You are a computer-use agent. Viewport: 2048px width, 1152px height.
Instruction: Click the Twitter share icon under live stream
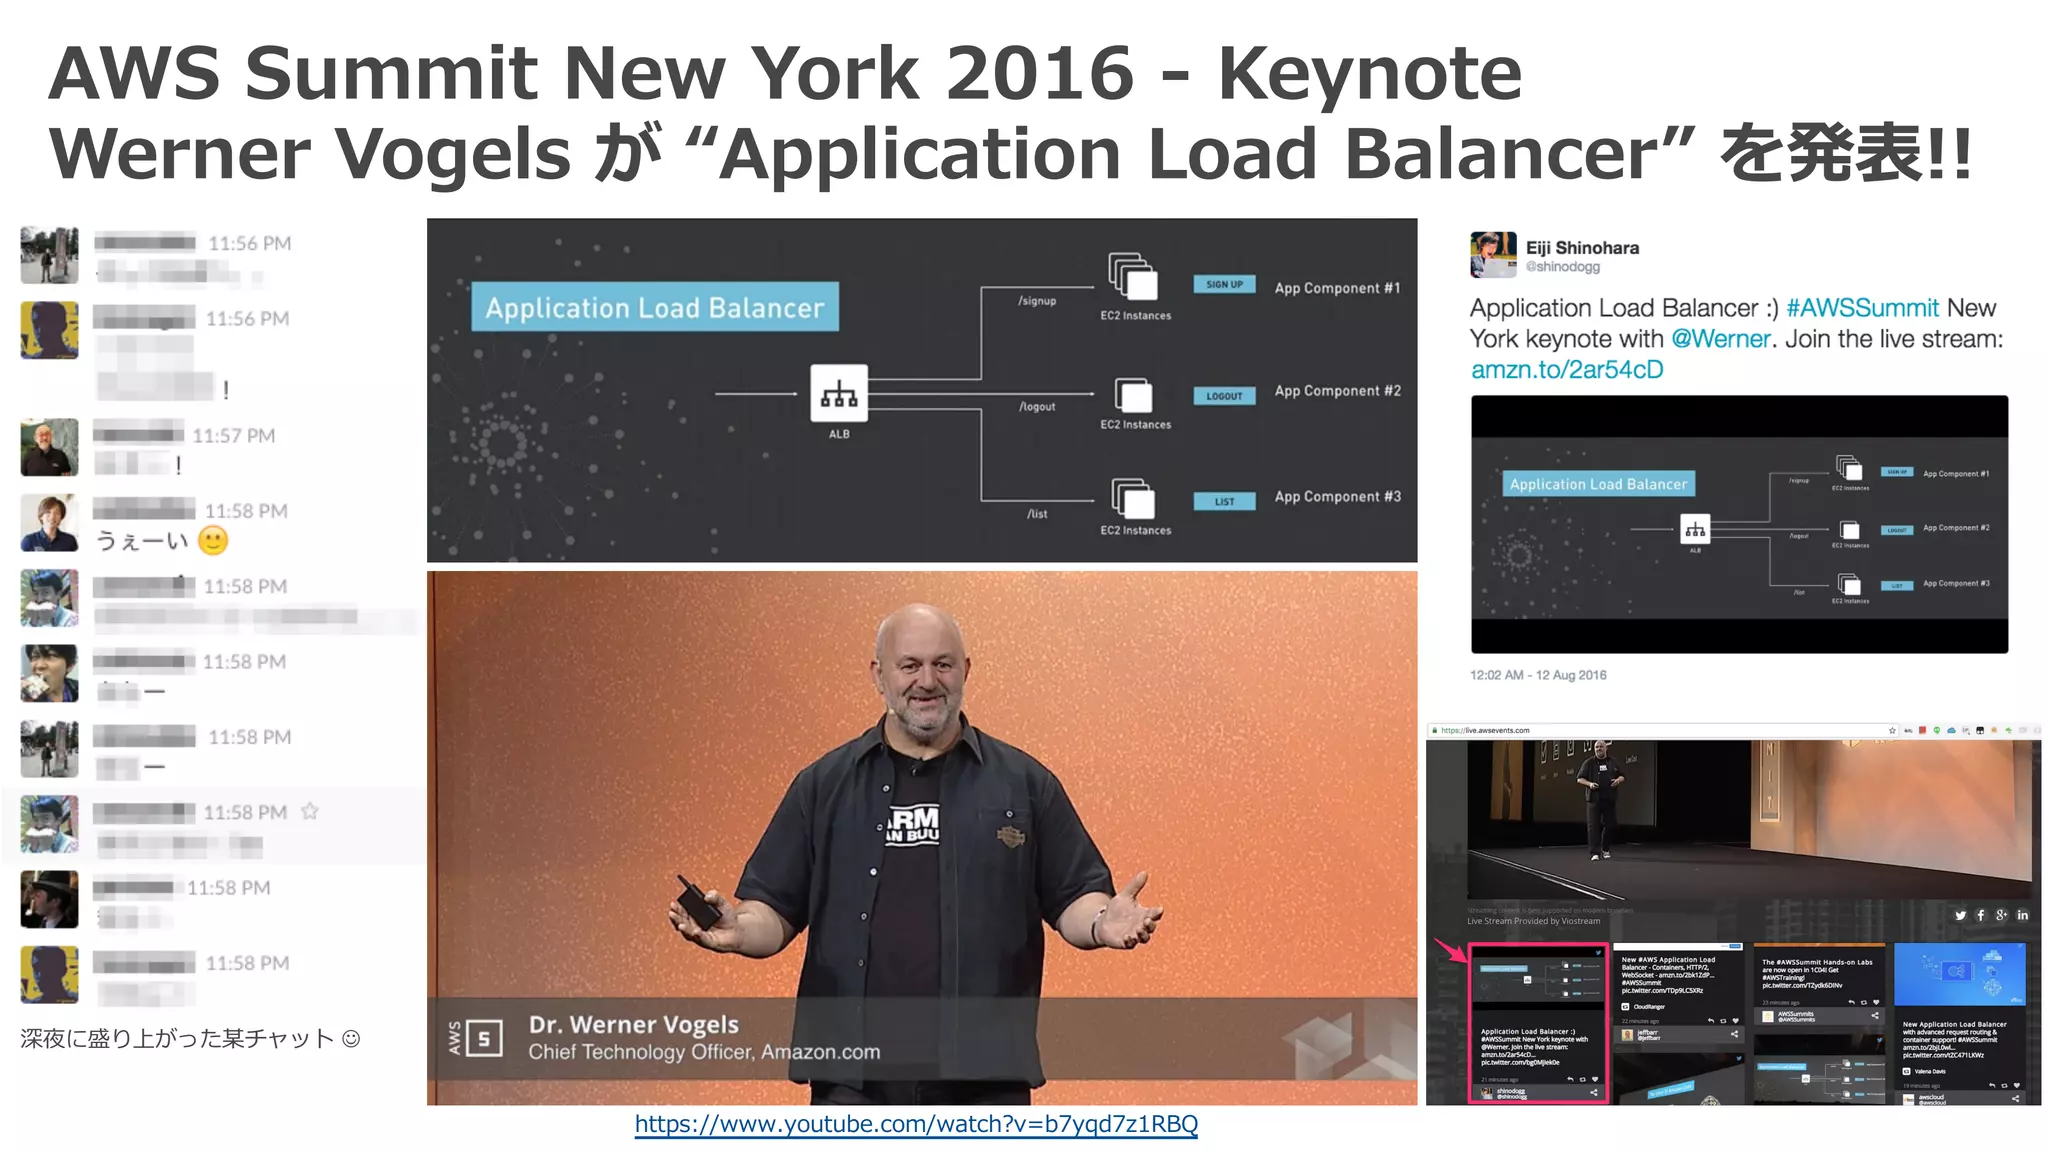click(x=1960, y=915)
